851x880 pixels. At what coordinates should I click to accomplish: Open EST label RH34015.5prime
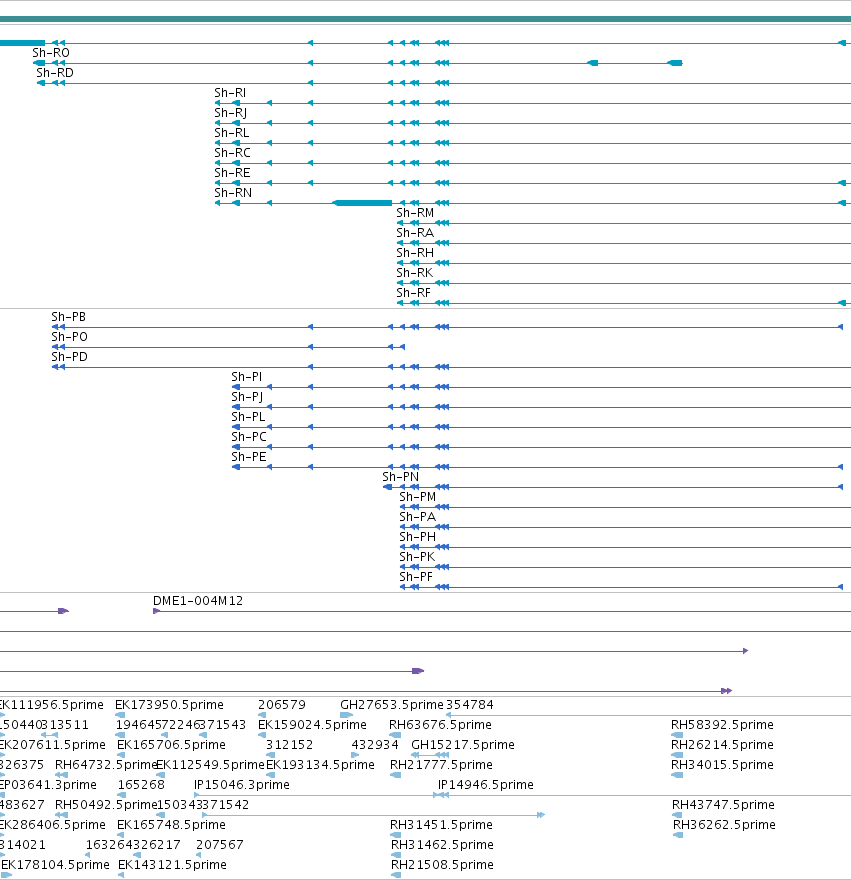click(x=722, y=765)
